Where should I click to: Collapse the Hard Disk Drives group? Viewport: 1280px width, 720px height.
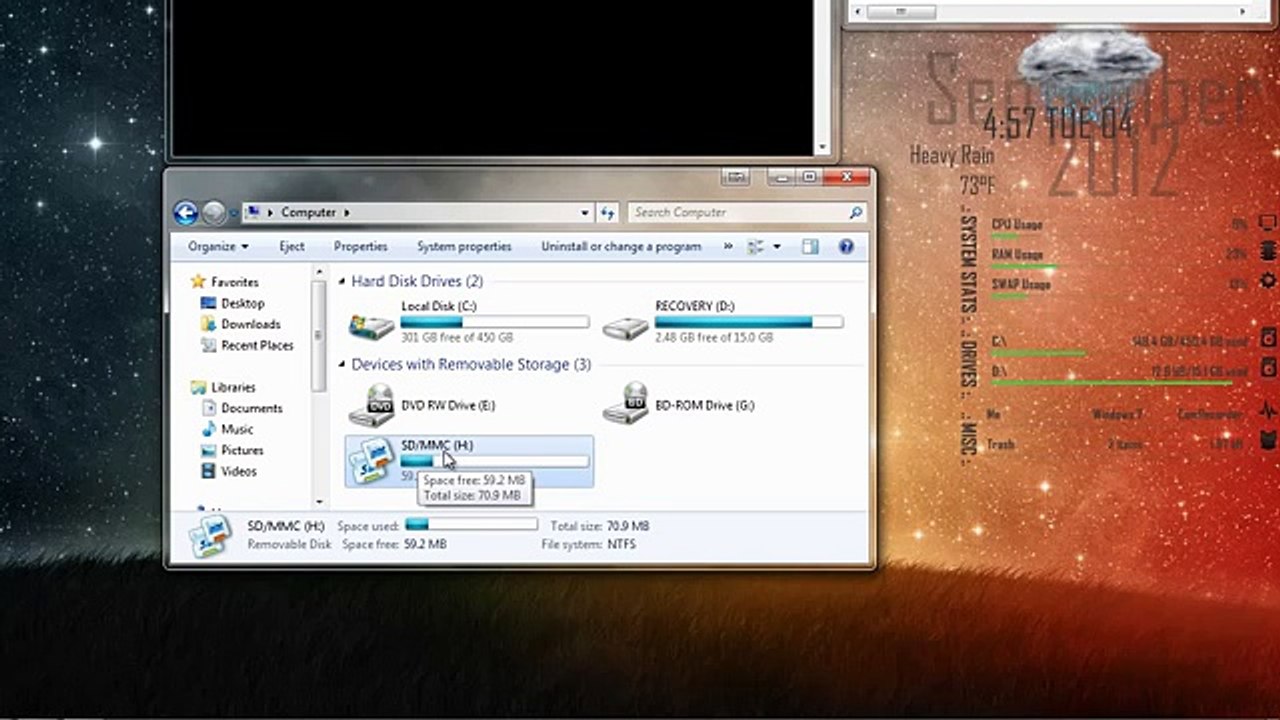point(342,282)
